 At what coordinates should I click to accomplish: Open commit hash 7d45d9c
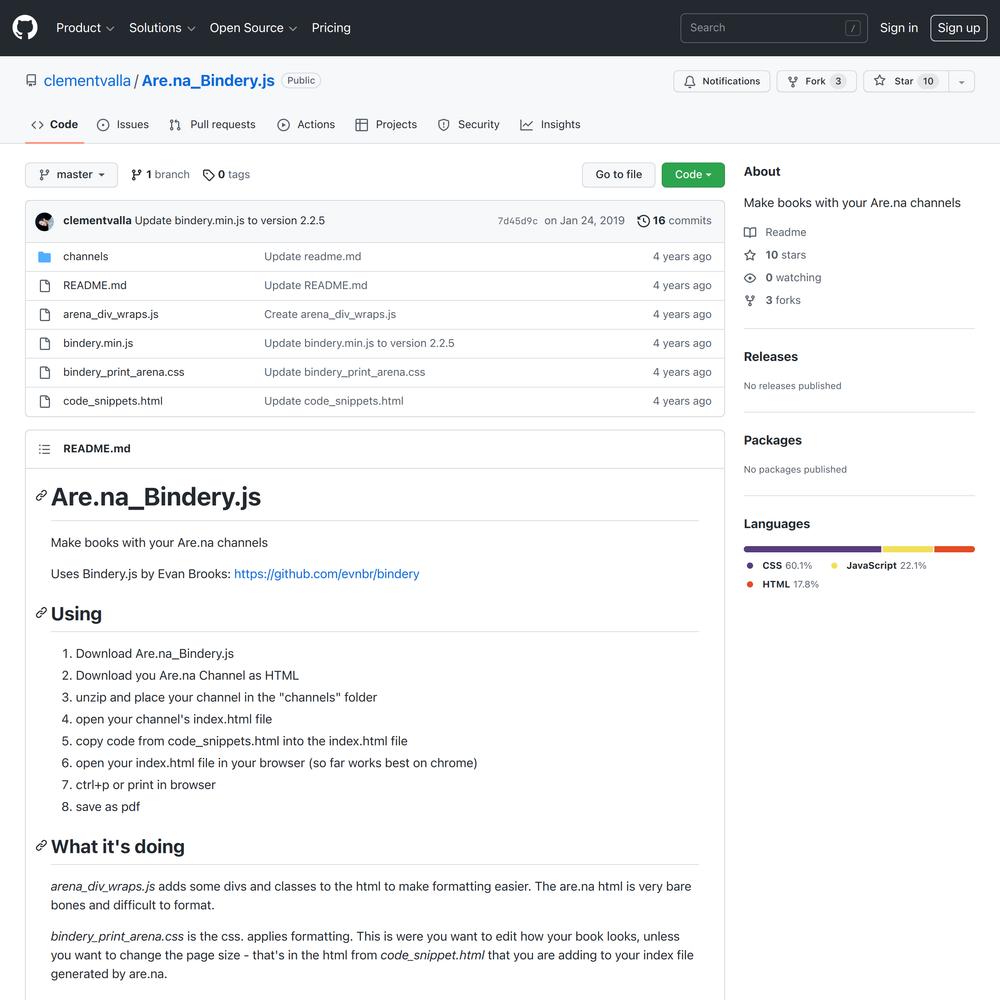pos(517,221)
